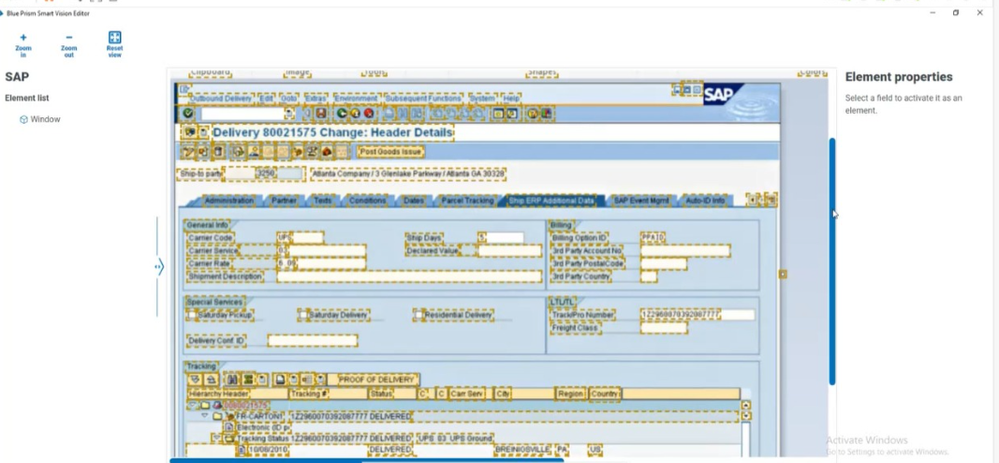Click the Expand all icon in Tracking toolbar

tap(195, 380)
